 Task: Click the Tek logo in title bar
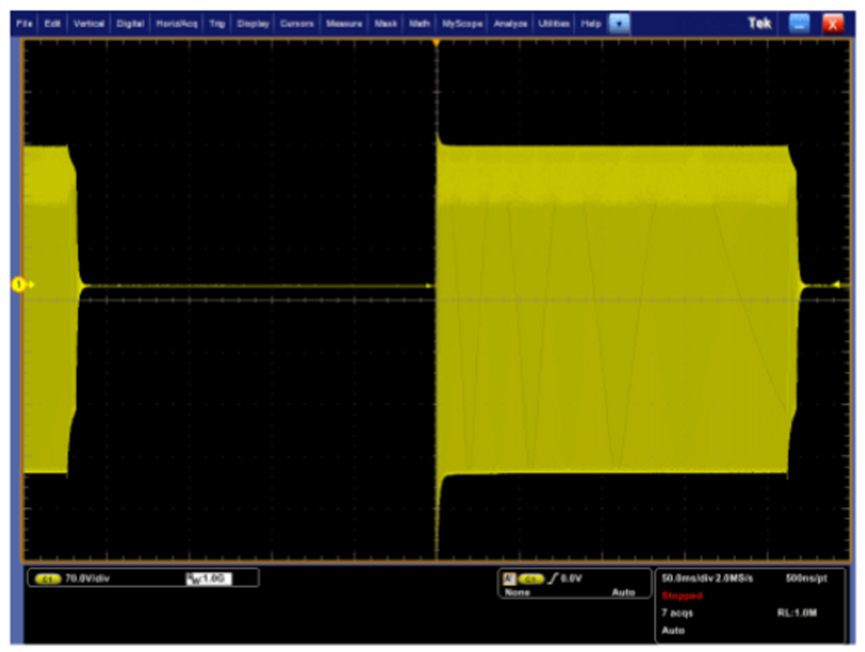(x=760, y=23)
